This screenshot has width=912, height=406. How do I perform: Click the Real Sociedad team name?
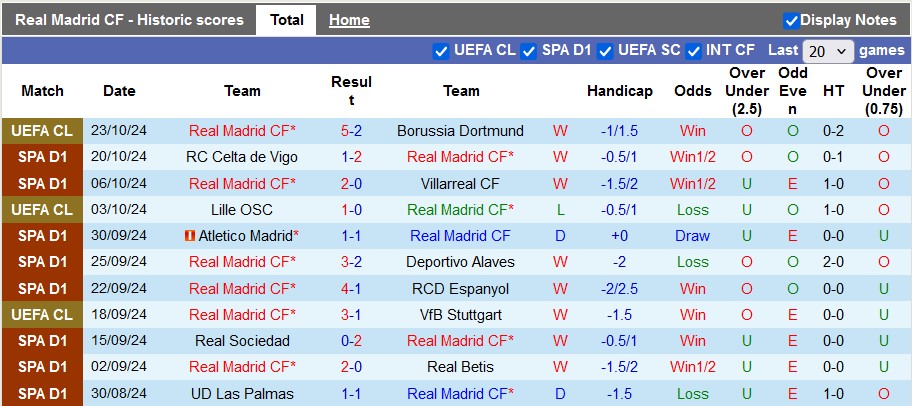pos(242,340)
